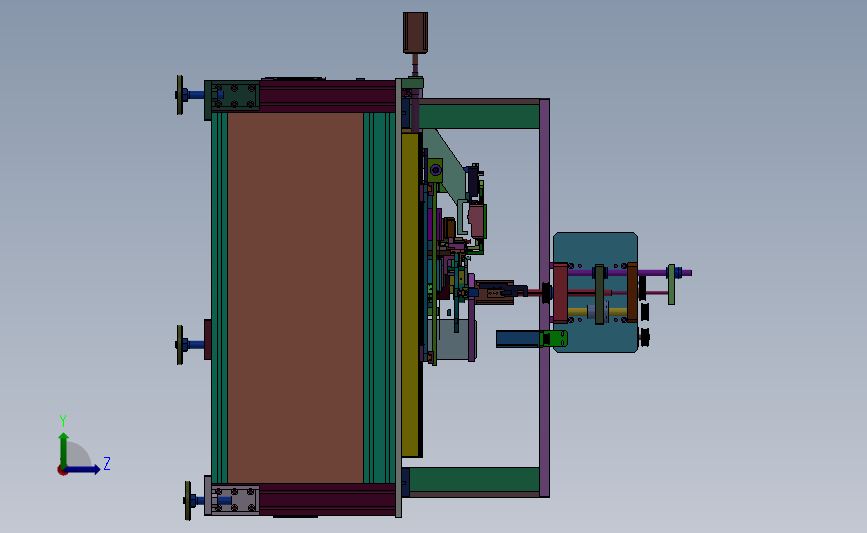Select the dark brown motor cylinder on top
867x533 pixels.
tap(415, 33)
